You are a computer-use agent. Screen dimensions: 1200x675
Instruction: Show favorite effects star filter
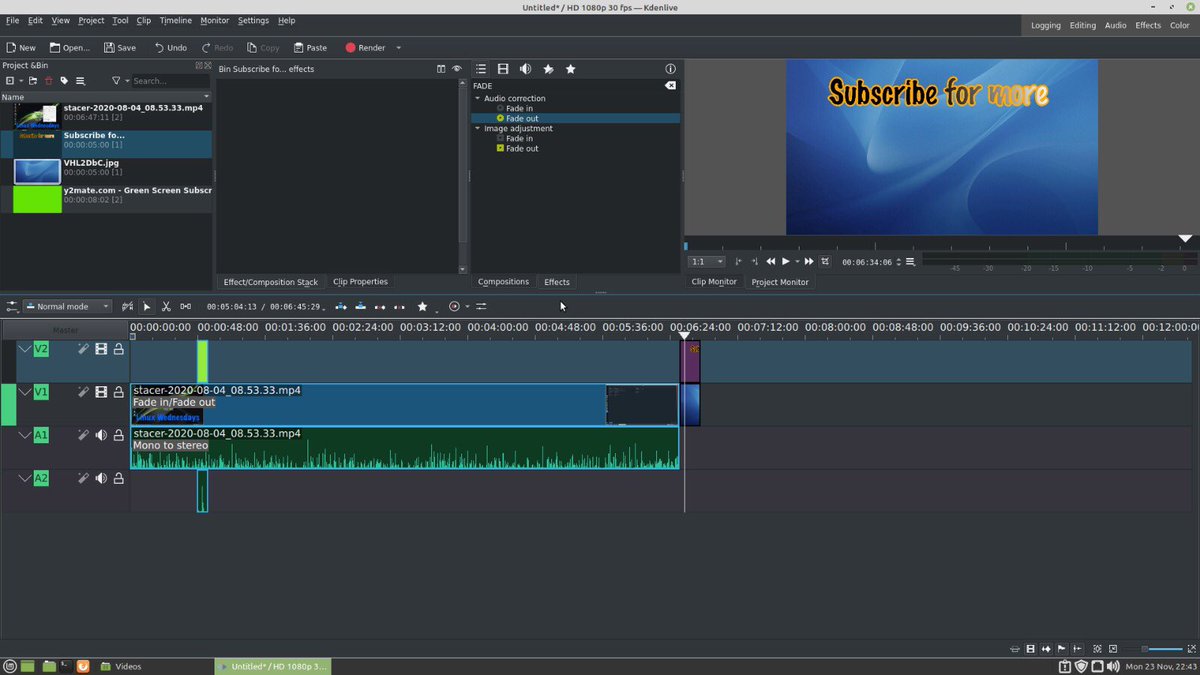click(x=570, y=69)
